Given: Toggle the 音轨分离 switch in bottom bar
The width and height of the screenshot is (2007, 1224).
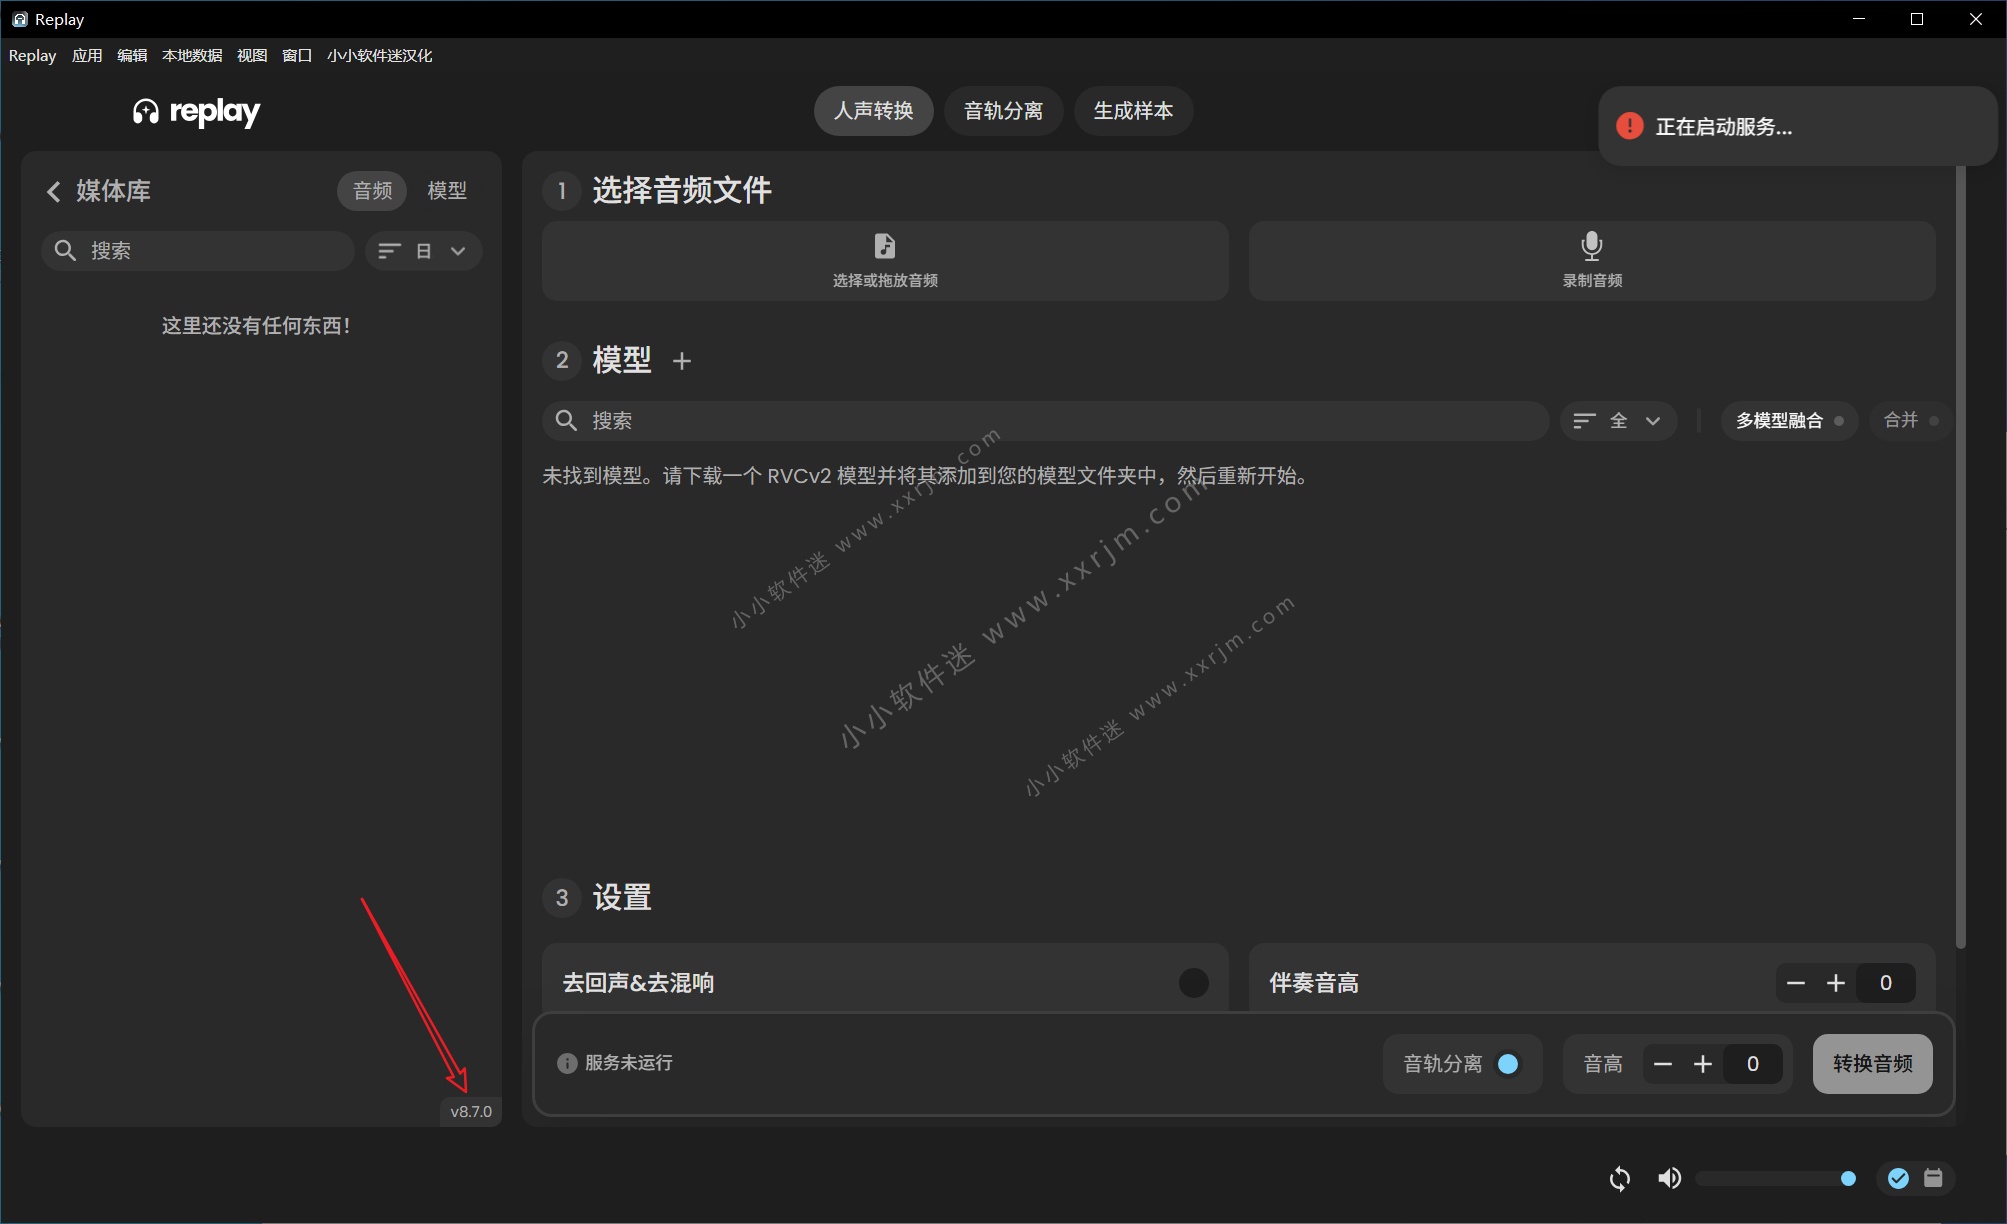Looking at the screenshot, I should click(1508, 1064).
